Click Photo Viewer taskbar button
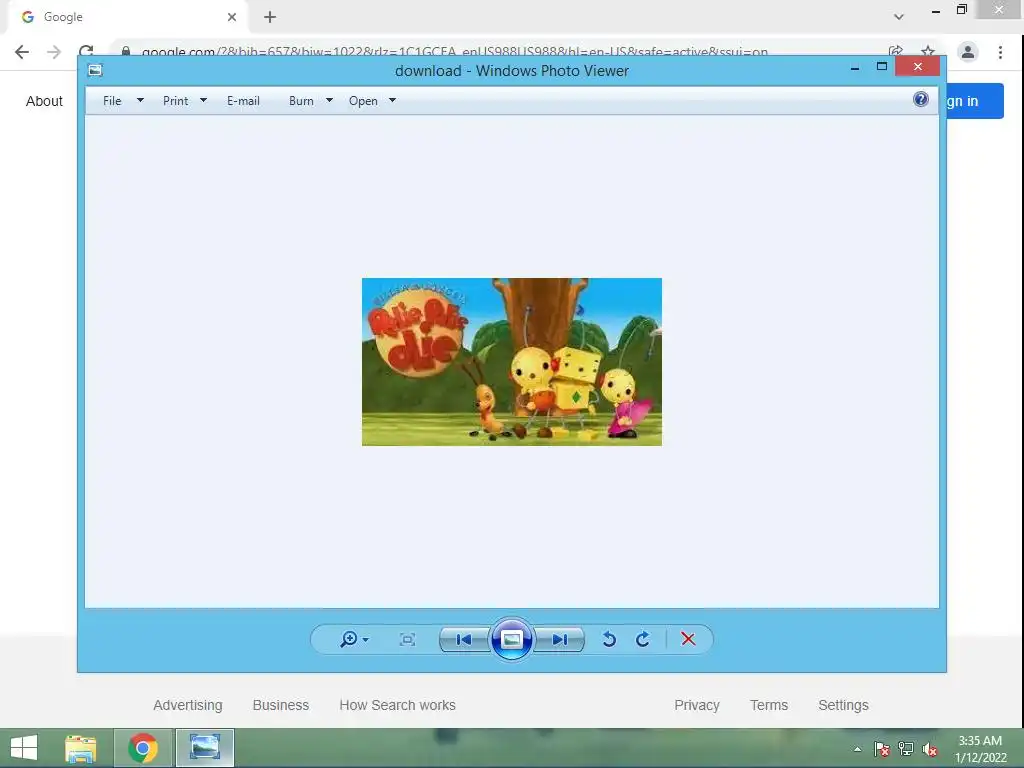Screen dimensions: 1024x768 pyautogui.click(x=204, y=748)
